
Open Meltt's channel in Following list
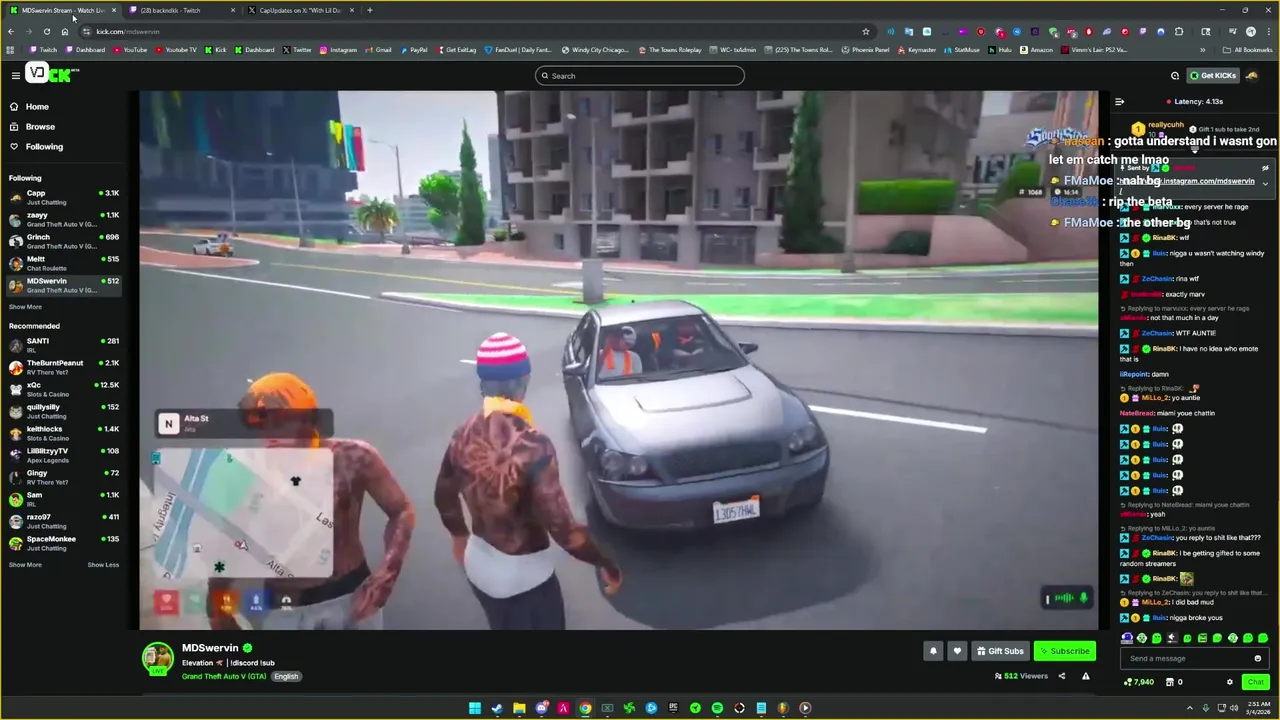(x=64, y=263)
